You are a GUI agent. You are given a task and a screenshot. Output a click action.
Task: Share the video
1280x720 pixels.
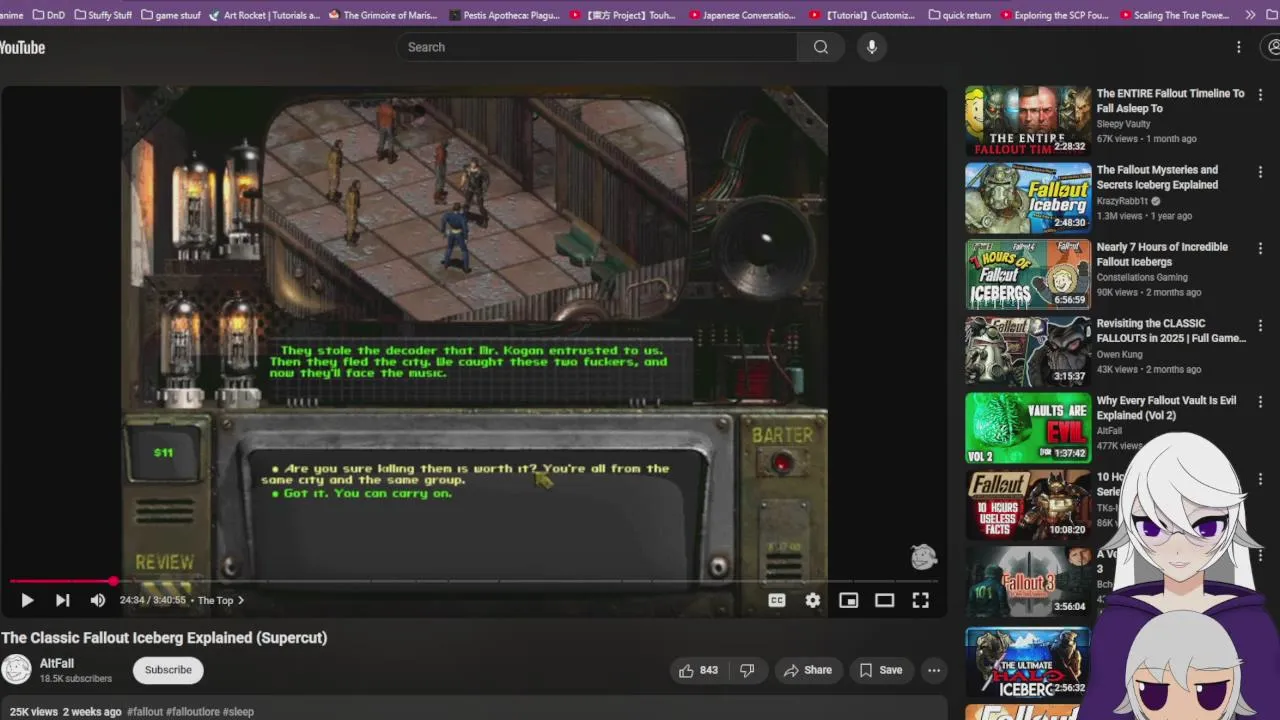(x=807, y=670)
